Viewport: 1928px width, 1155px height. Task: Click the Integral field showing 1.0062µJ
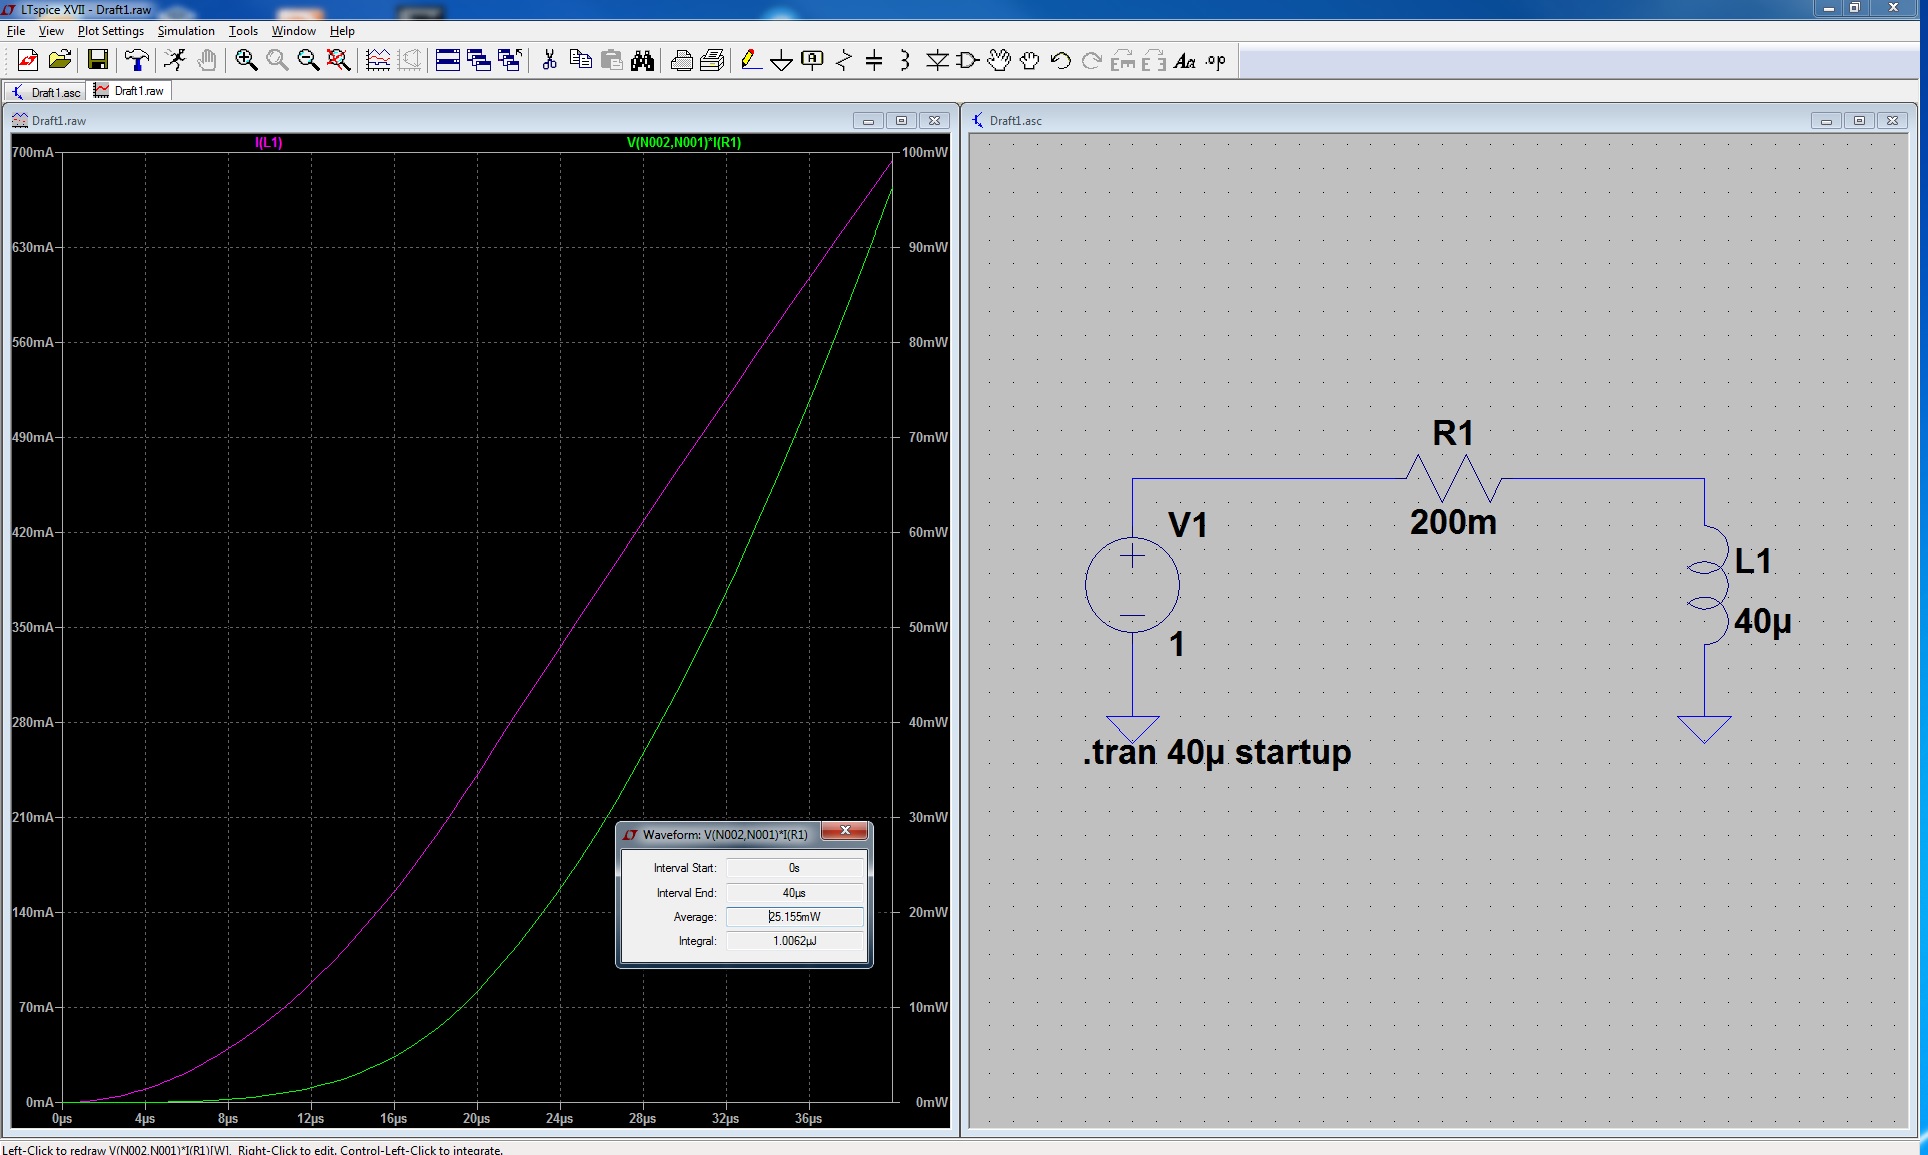click(794, 941)
